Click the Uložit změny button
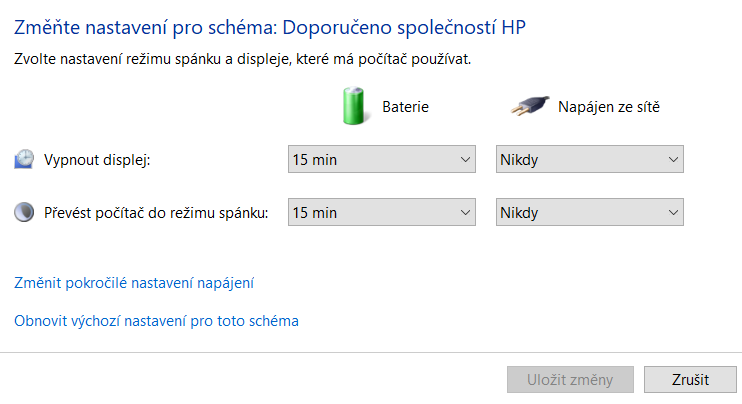 [570, 379]
